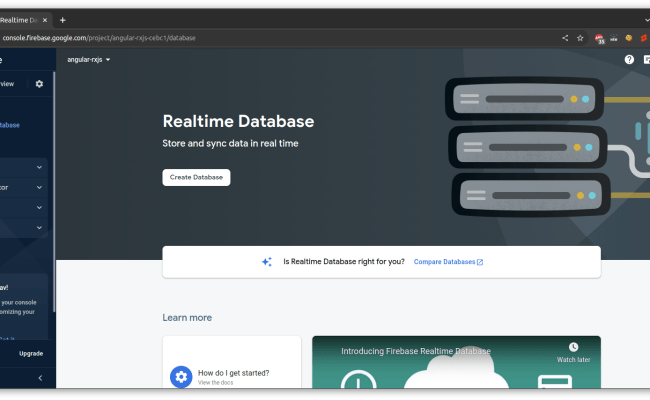The height and width of the screenshot is (400, 650).
Task: Collapse the sidebar with the left chevron
Action: [40, 378]
